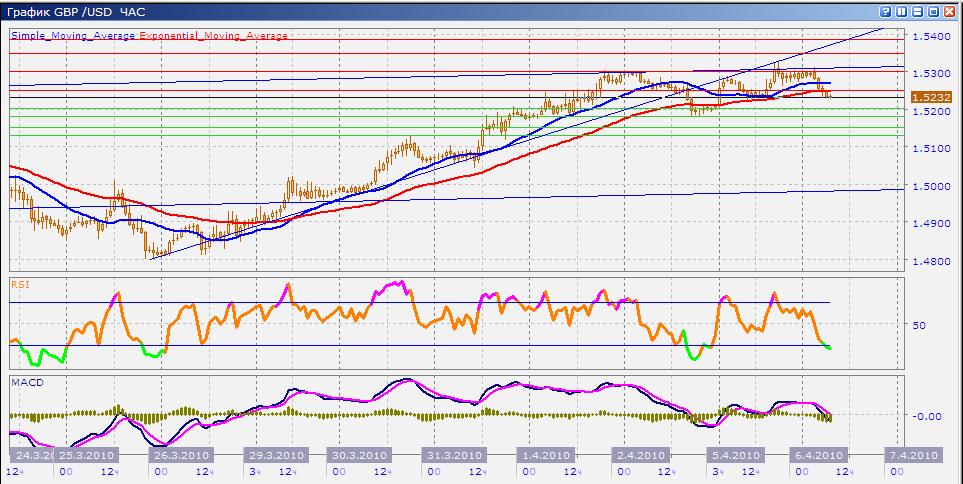This screenshot has width=963, height=484.
Task: Click the 1.5000 price axis label
Action: point(930,186)
